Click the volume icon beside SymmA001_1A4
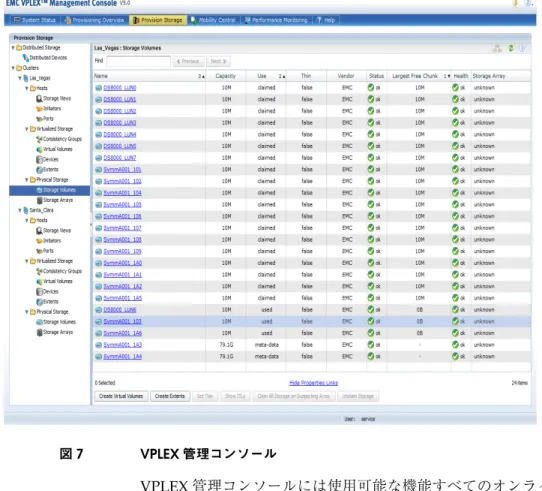The width and height of the screenshot is (542, 491). pyautogui.click(x=99, y=357)
